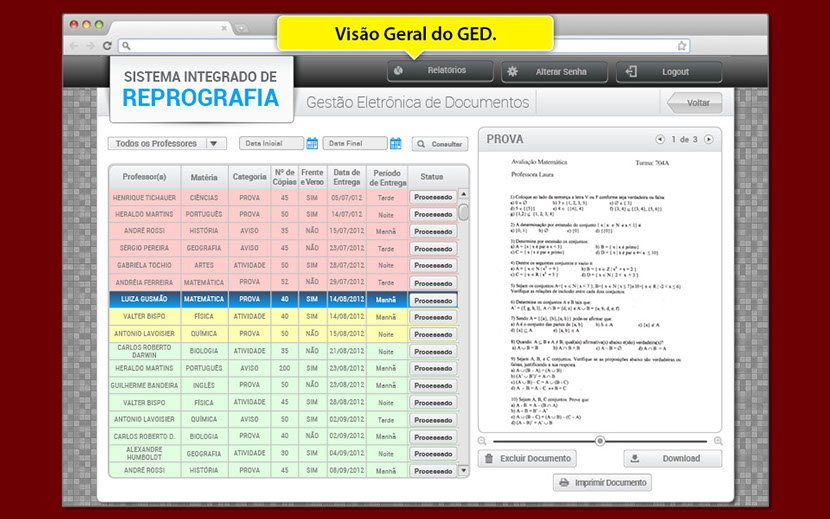The width and height of the screenshot is (830, 519).
Task: Click the document zoom slider handle
Action: coord(600,441)
